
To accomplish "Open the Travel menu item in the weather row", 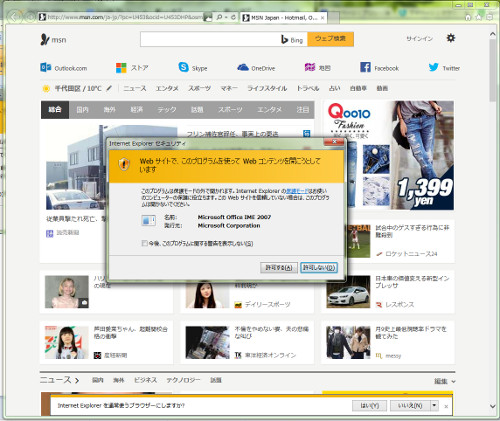I will point(308,88).
